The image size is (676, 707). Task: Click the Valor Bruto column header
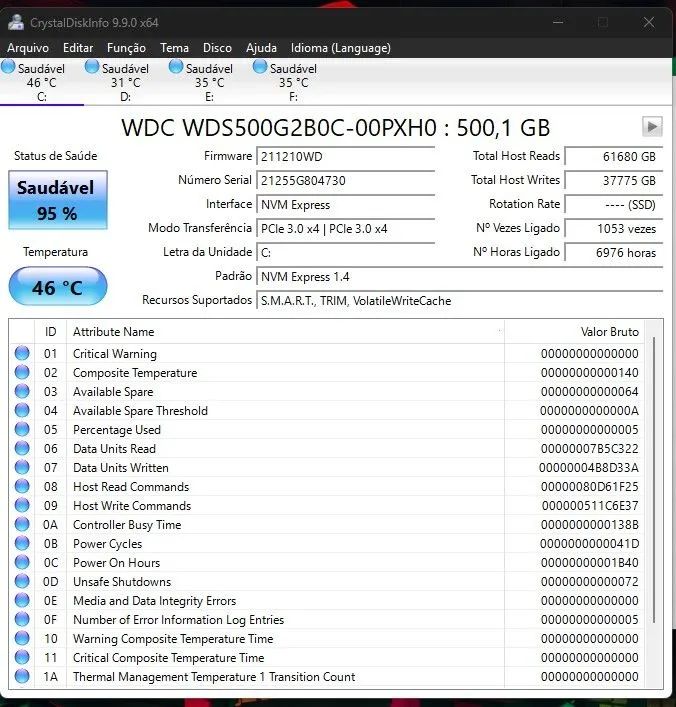tap(574, 332)
